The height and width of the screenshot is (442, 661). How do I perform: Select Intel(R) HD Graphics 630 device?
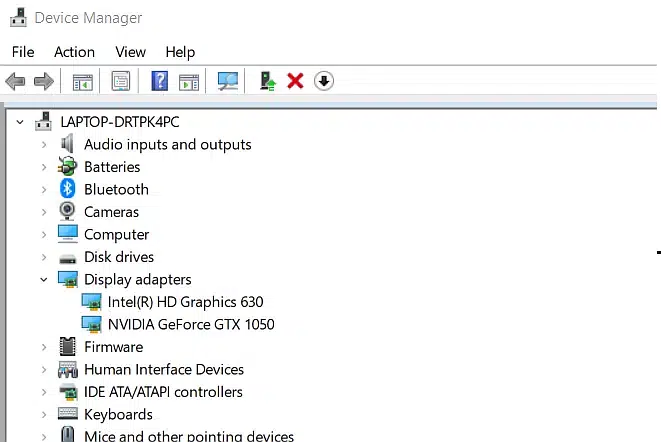click(185, 302)
